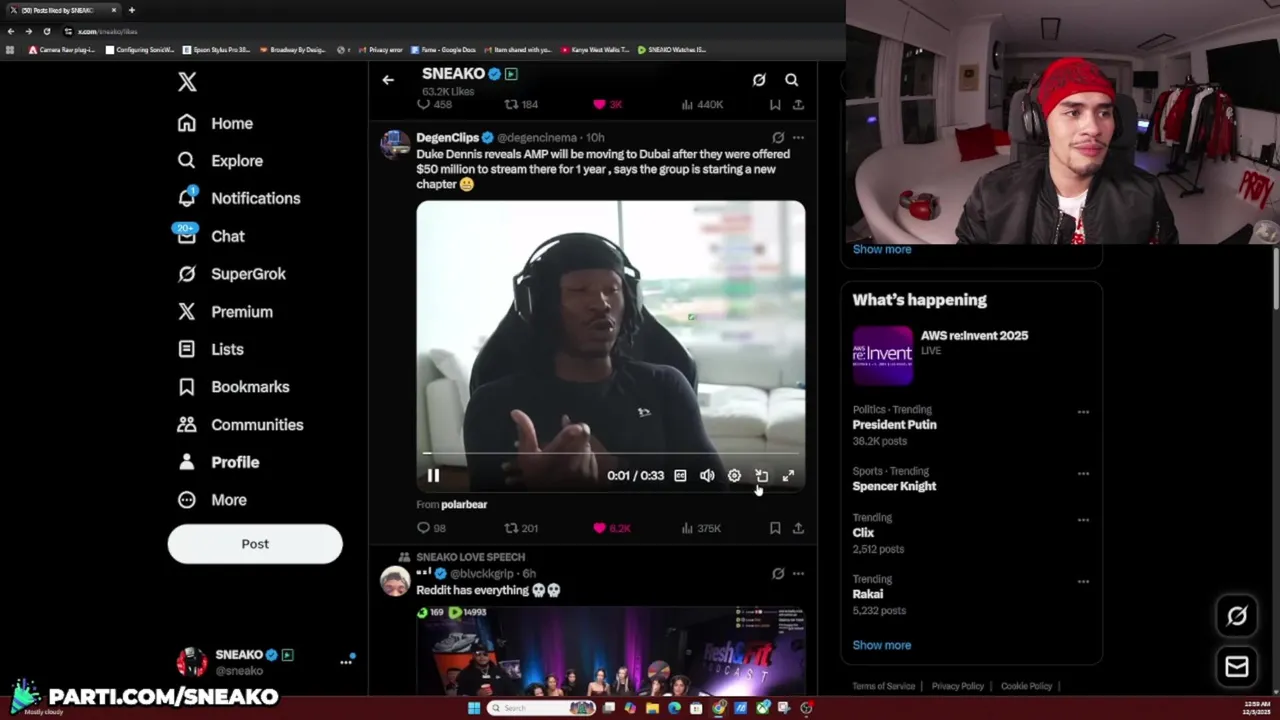1280x720 pixels.
Task: Open the three-dot menu on the DegenClips post
Action: tap(798, 137)
